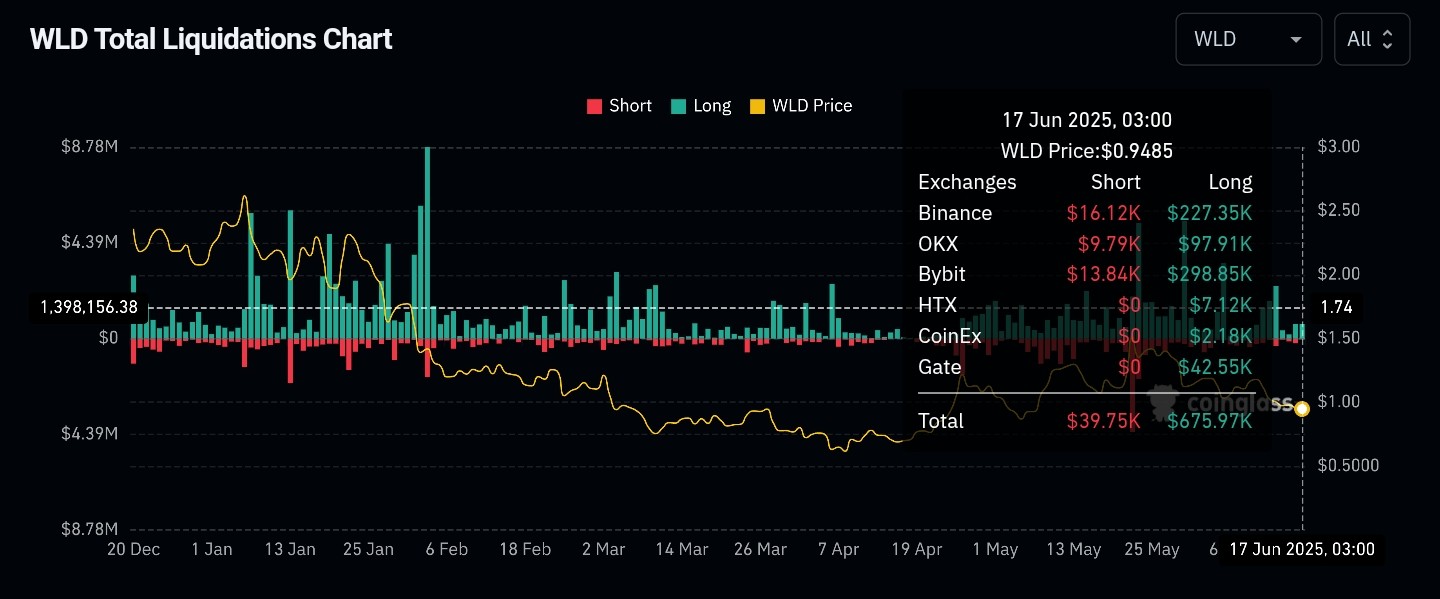Click the caret arrow in WLD dropdown

click(x=1296, y=40)
